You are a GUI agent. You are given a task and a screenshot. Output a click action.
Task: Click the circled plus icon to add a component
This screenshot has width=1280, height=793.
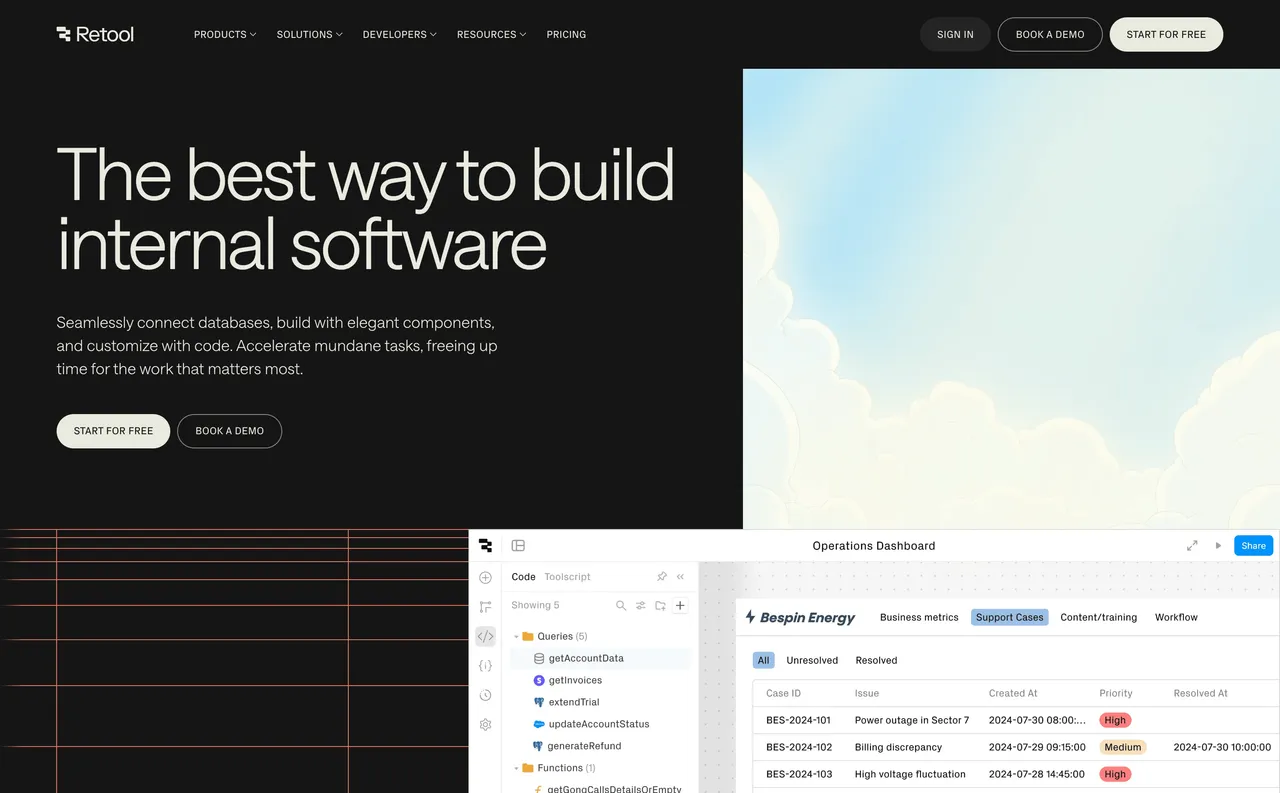(486, 577)
